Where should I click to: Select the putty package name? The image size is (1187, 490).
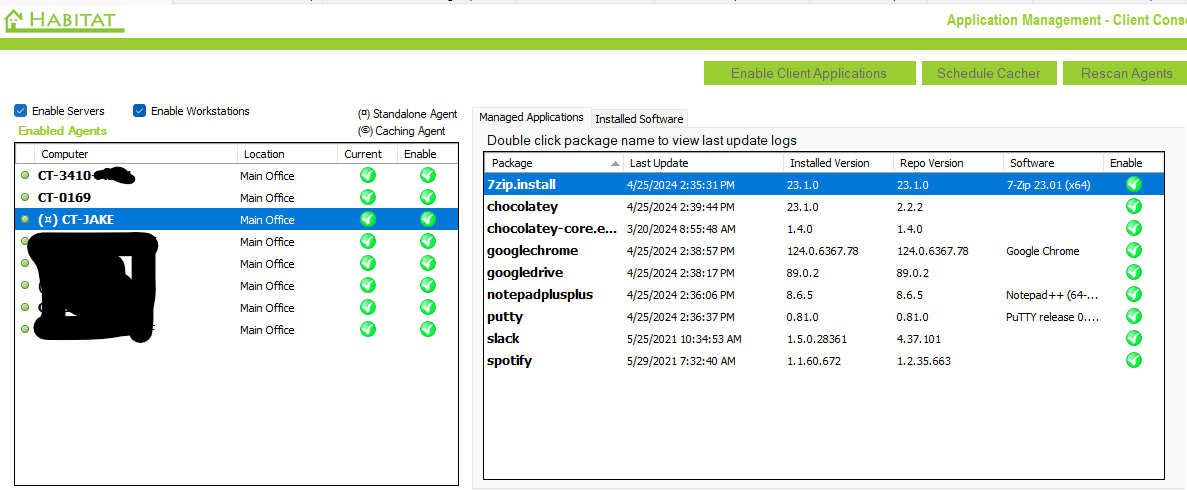pyautogui.click(x=506, y=316)
